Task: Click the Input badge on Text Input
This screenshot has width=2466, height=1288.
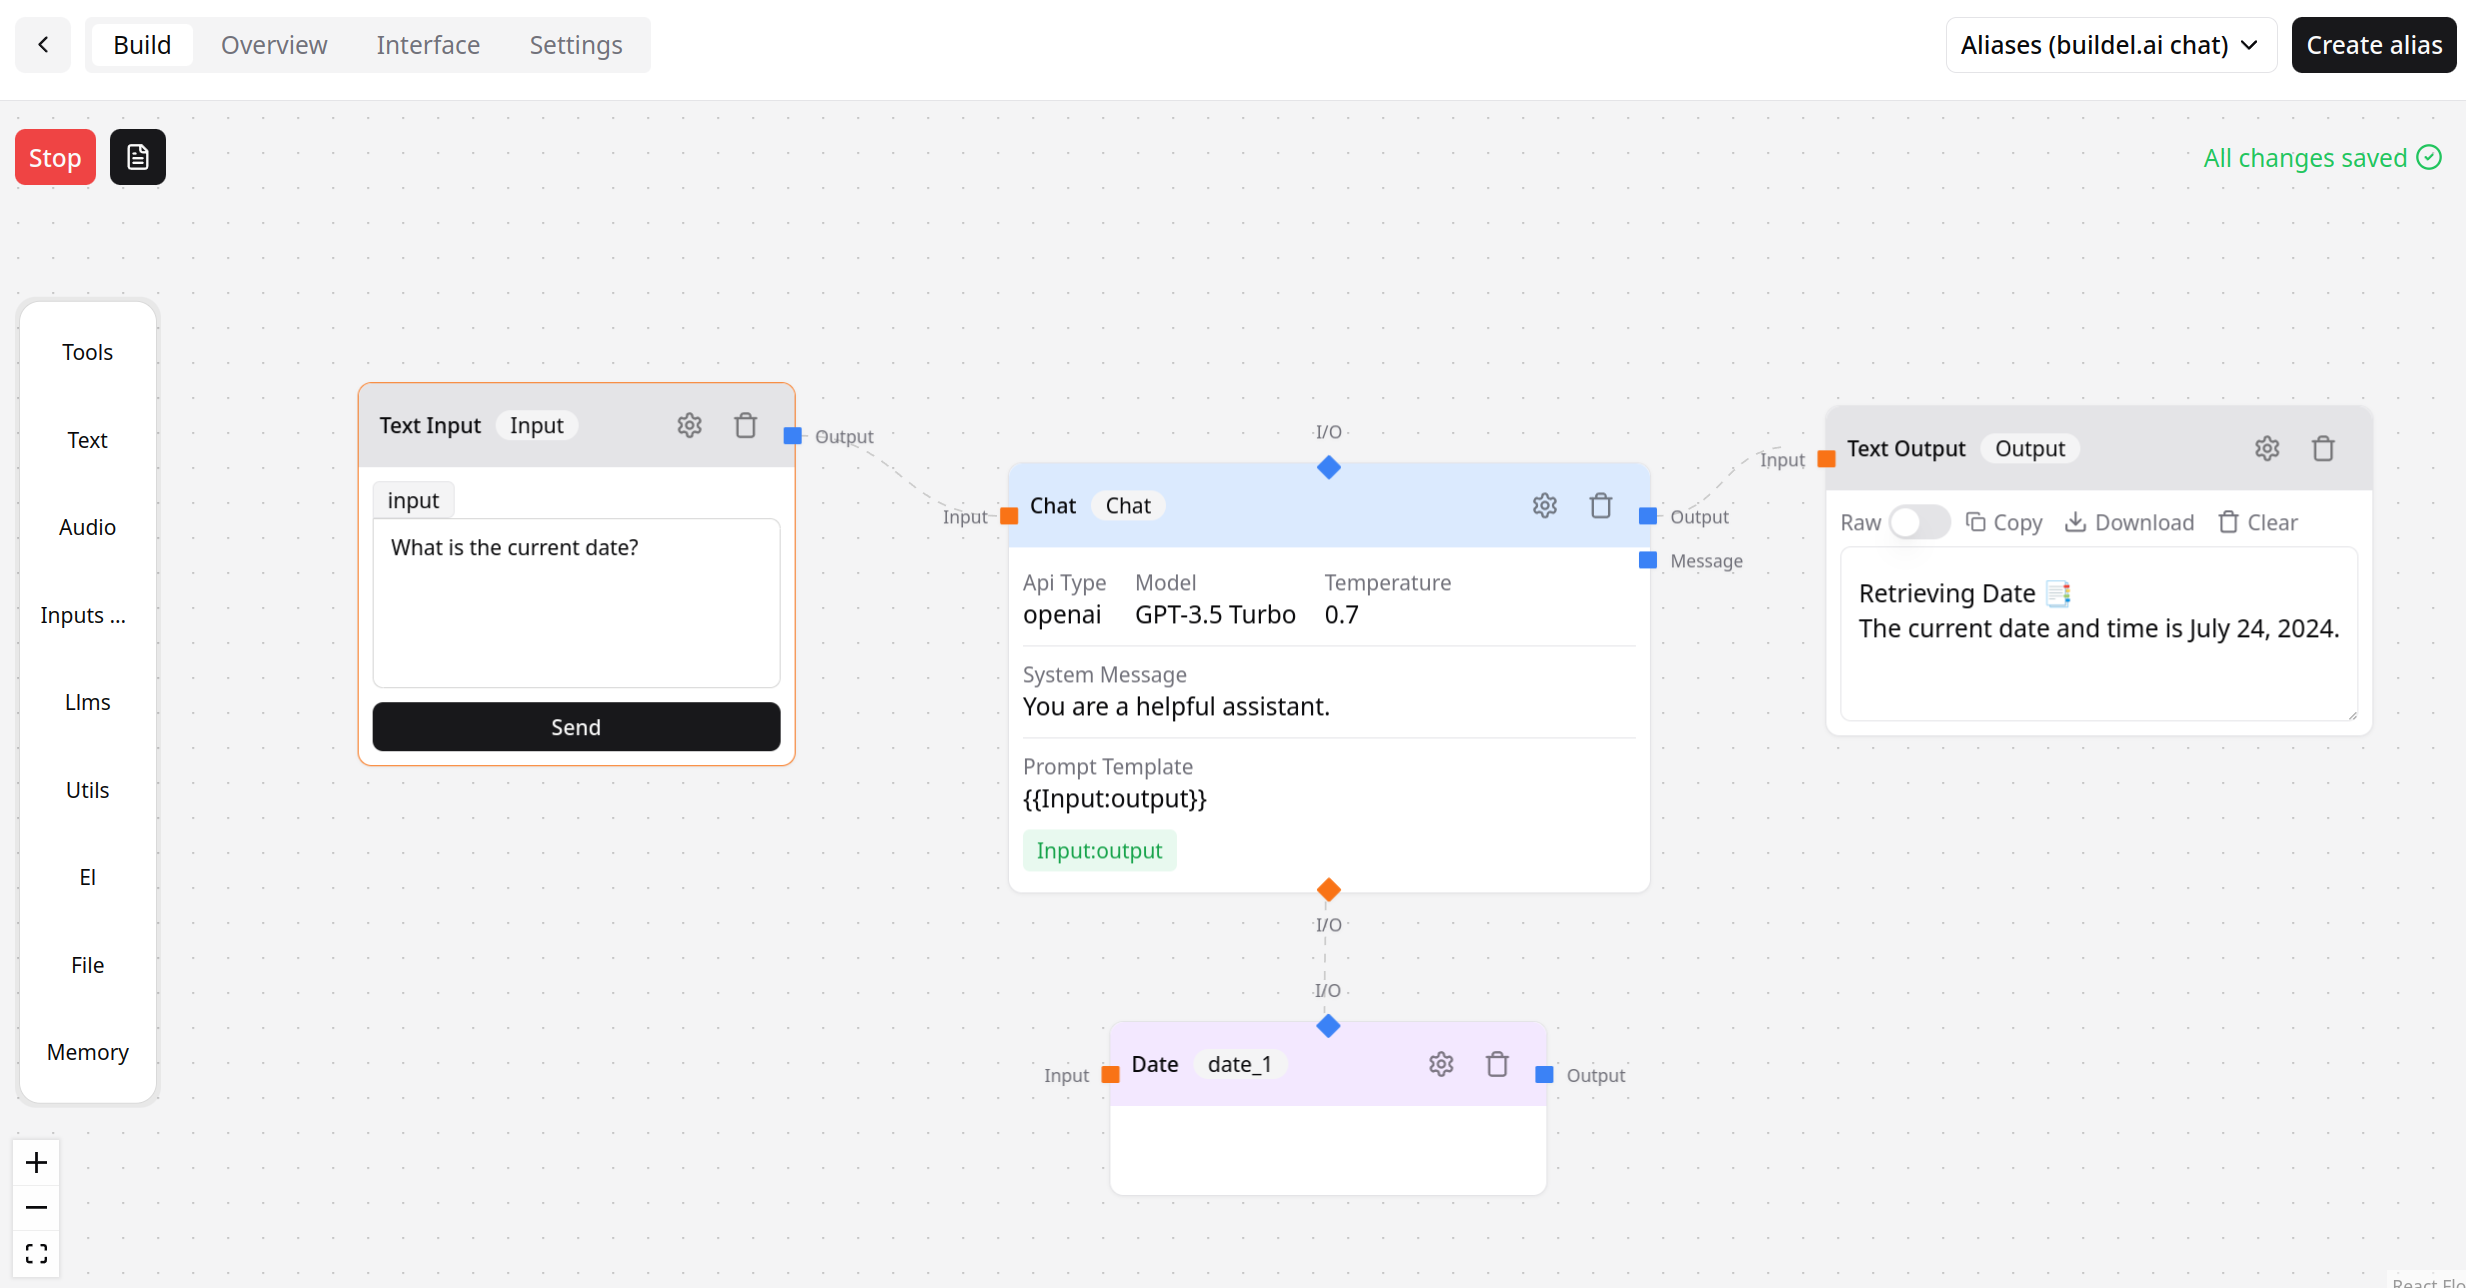Action: click(x=537, y=425)
